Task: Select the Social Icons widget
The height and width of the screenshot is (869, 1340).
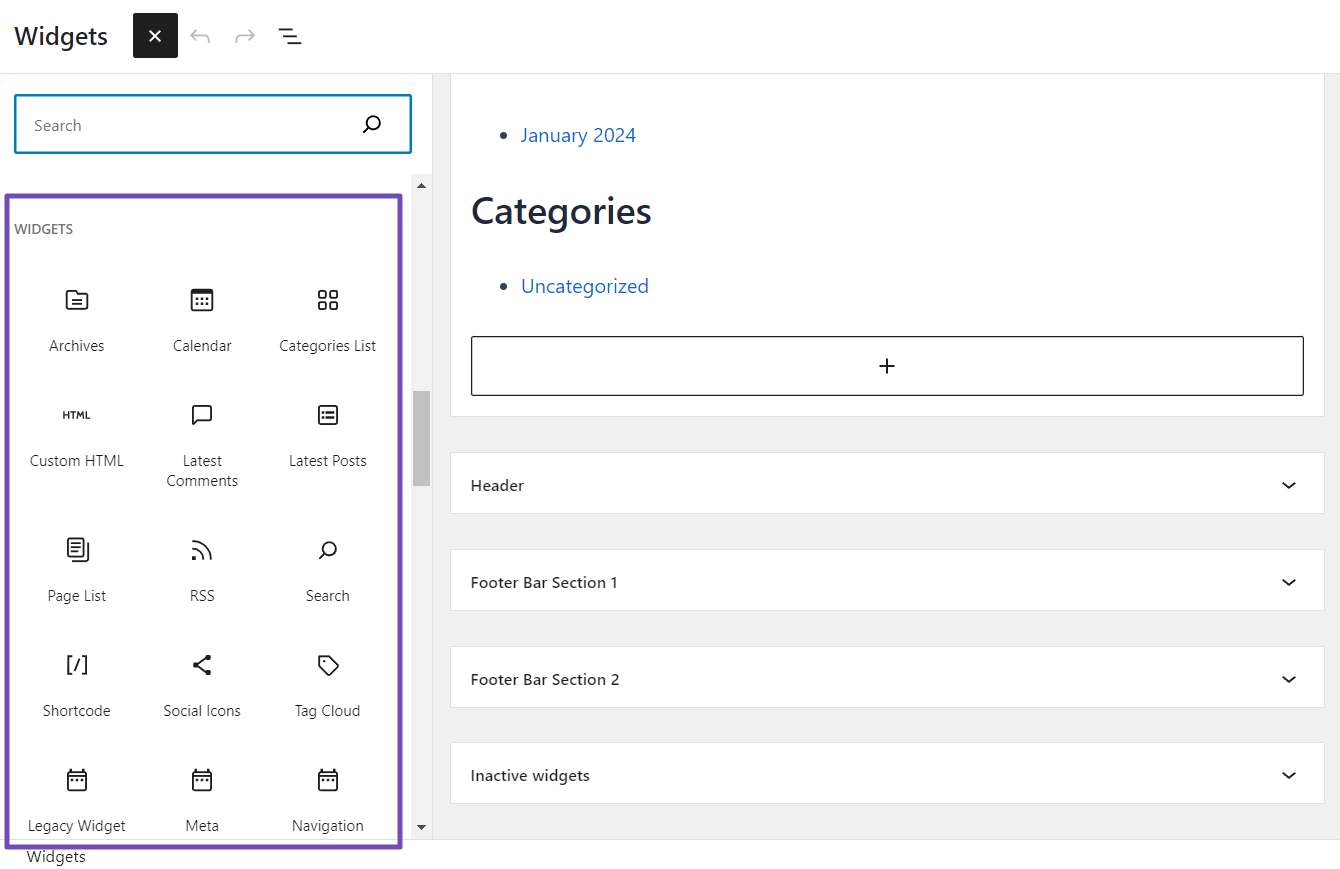Action: 202,686
